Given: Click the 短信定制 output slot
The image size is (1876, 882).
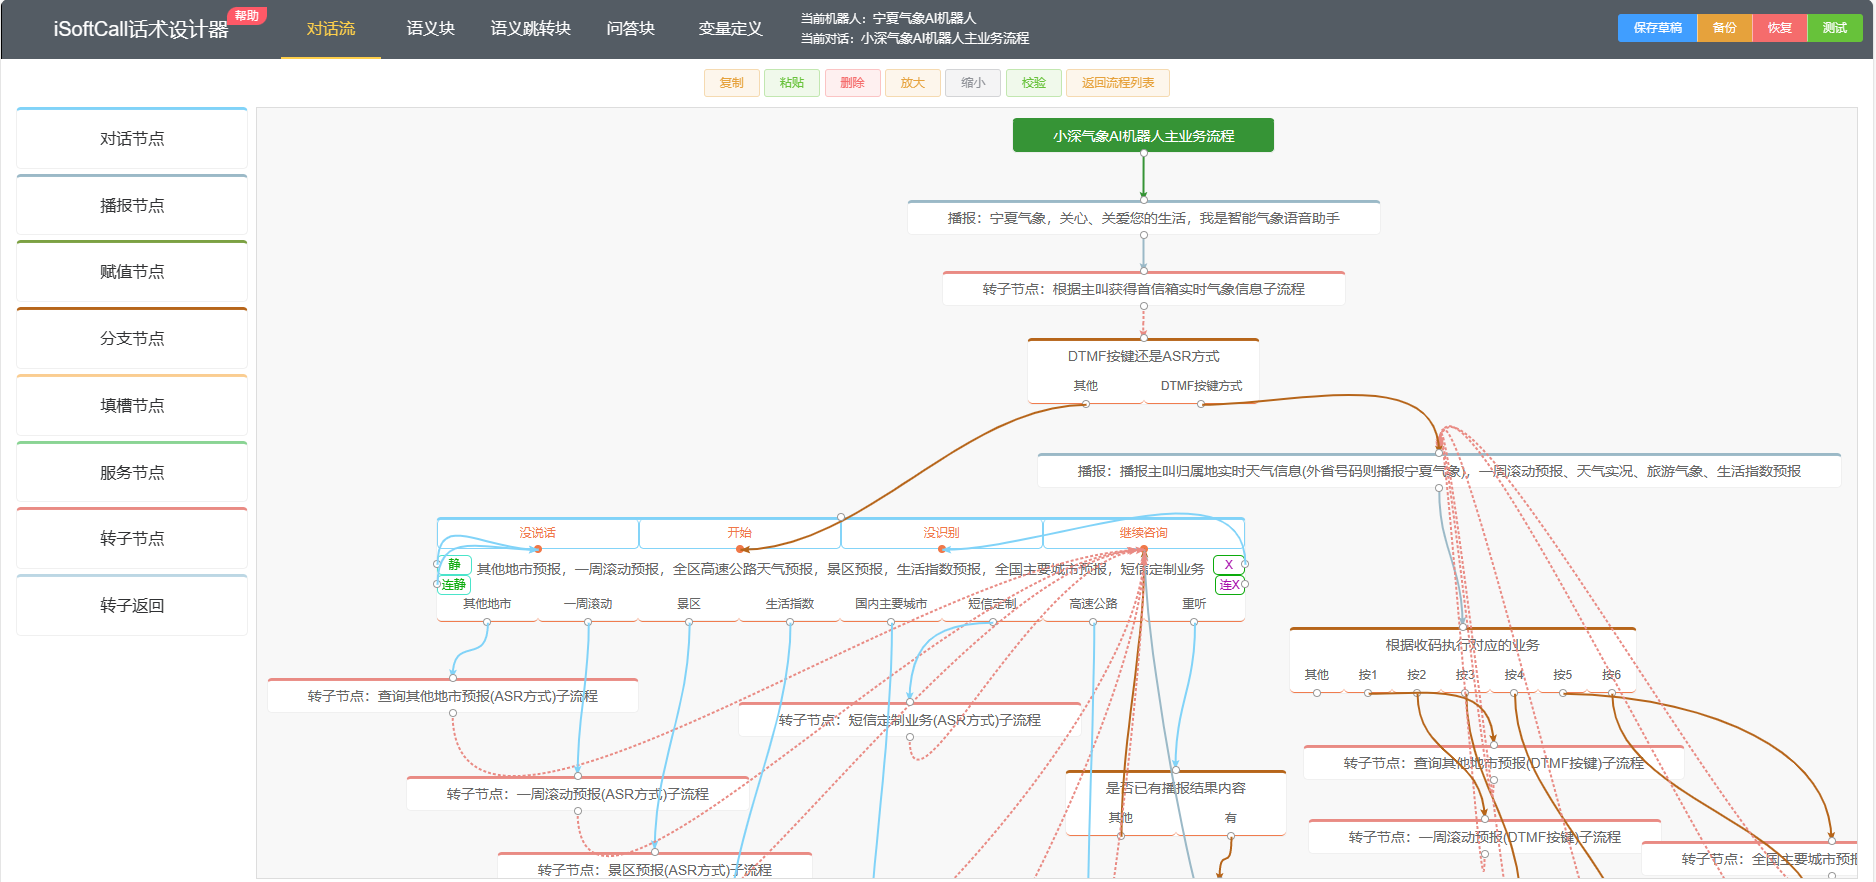Looking at the screenshot, I should click(x=992, y=604).
